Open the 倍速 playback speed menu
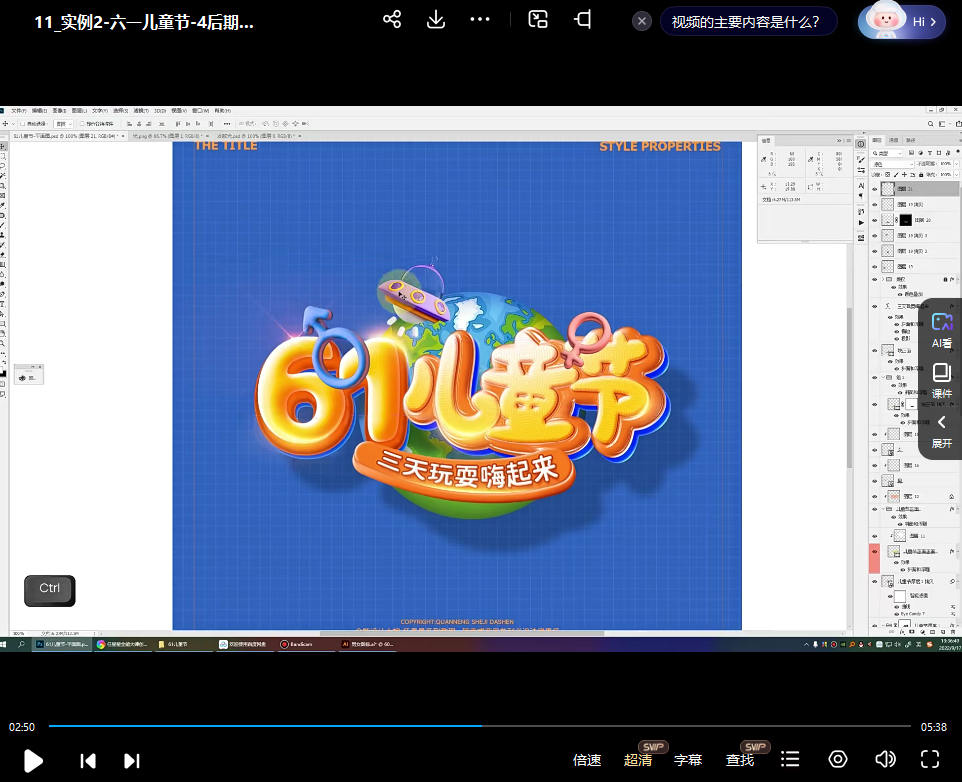The image size is (962, 782). click(x=587, y=760)
